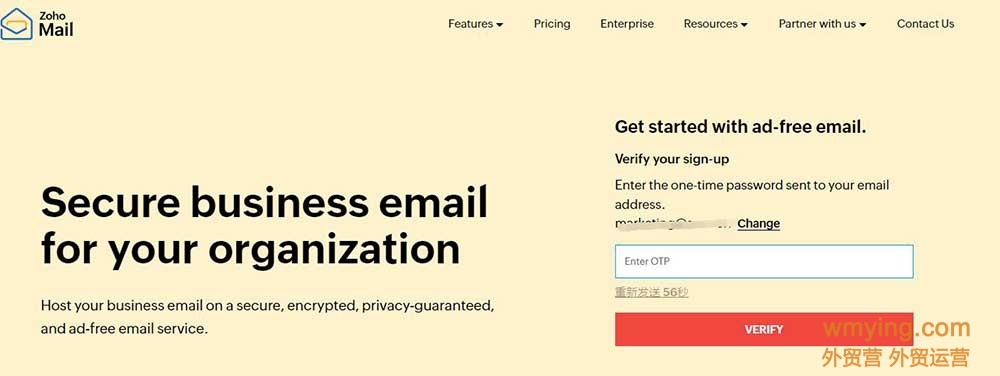The width and height of the screenshot is (1000, 376).
Task: Click the red VERIFY button
Action: coord(764,329)
